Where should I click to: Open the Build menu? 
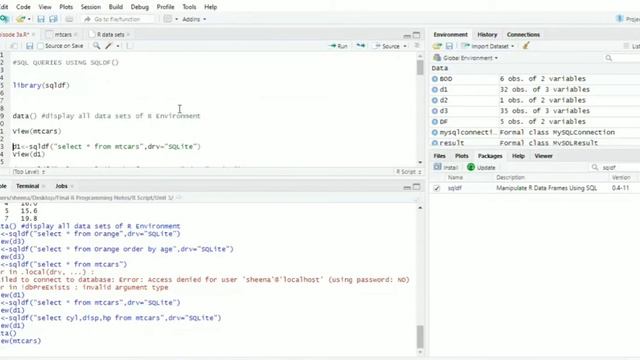116,7
